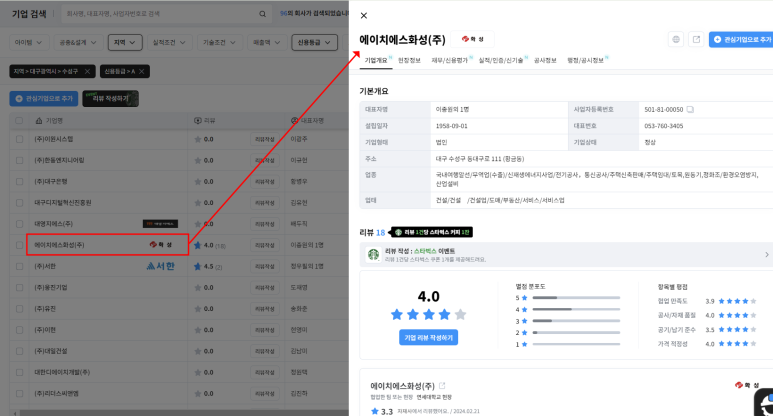The width and height of the screenshot is (773, 416).
Task: Open the company website globe icon
Action: [676, 39]
